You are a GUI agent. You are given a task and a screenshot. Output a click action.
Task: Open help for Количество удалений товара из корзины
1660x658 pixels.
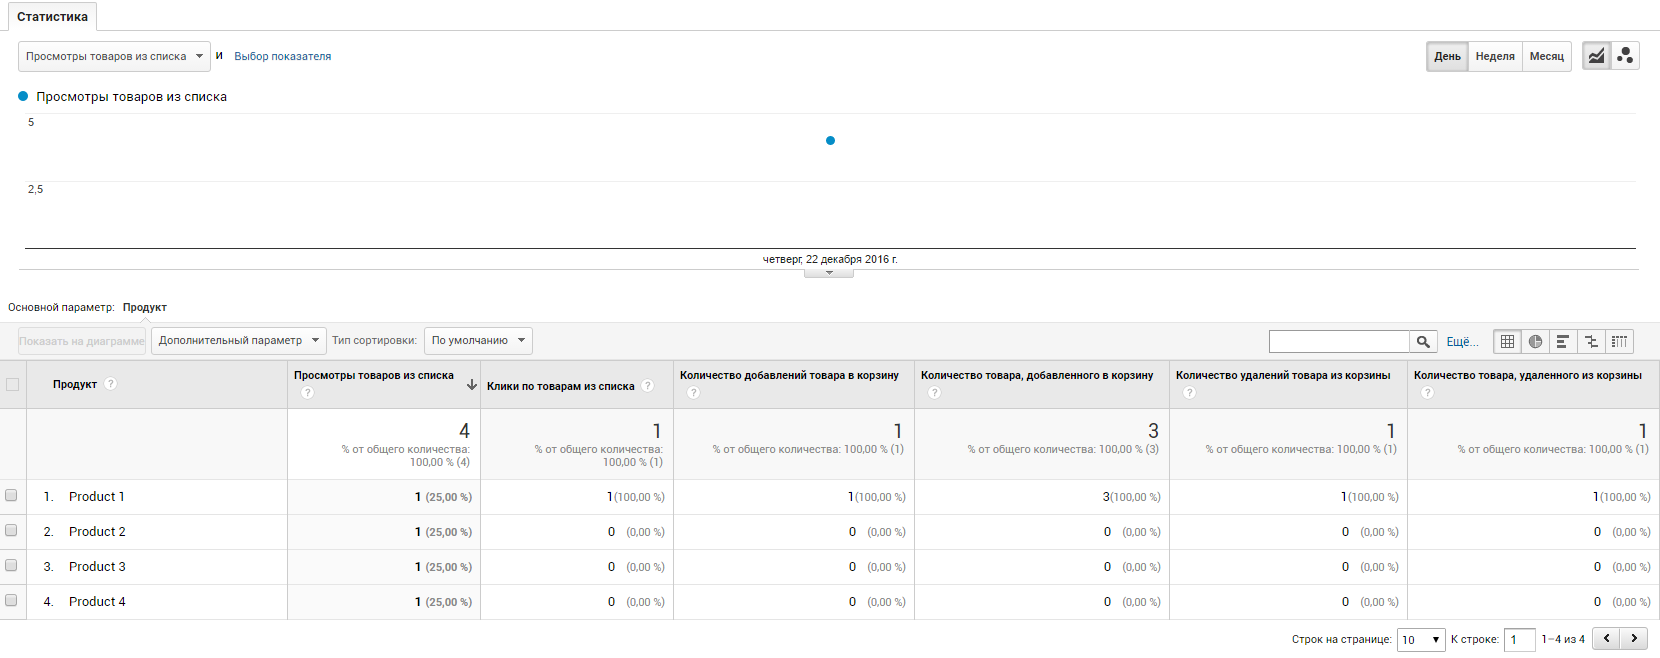coord(1189,393)
